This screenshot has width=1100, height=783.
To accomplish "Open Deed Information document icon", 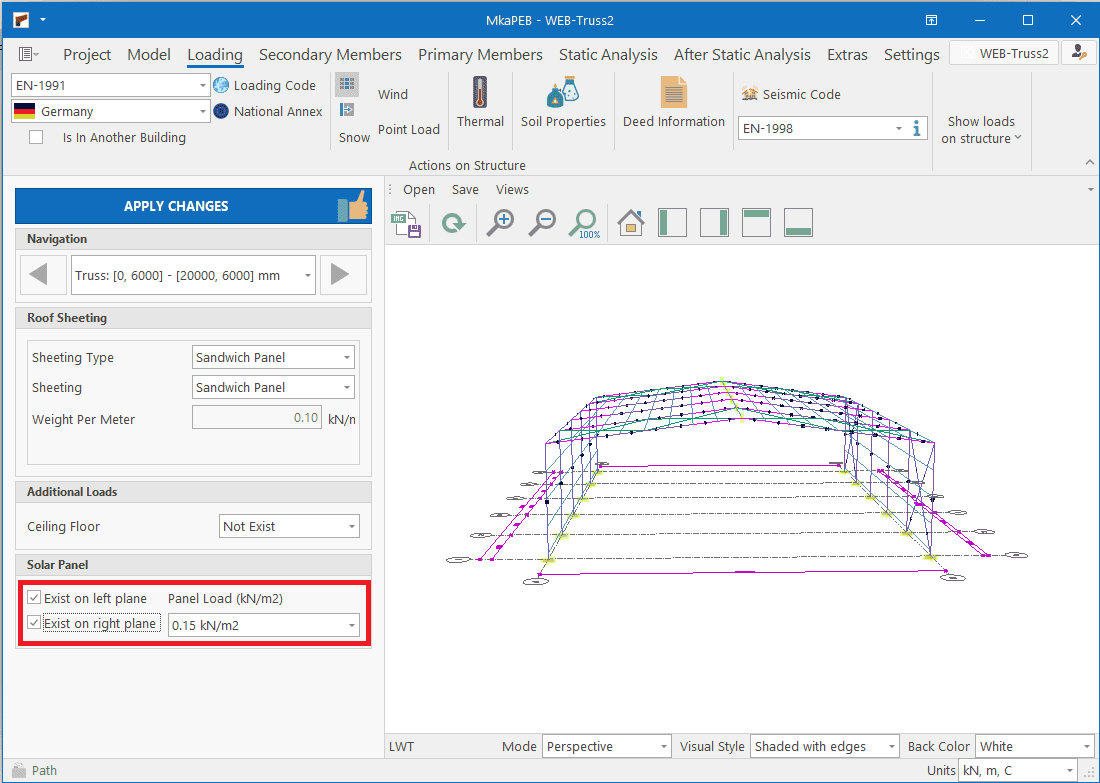I will pyautogui.click(x=674, y=94).
